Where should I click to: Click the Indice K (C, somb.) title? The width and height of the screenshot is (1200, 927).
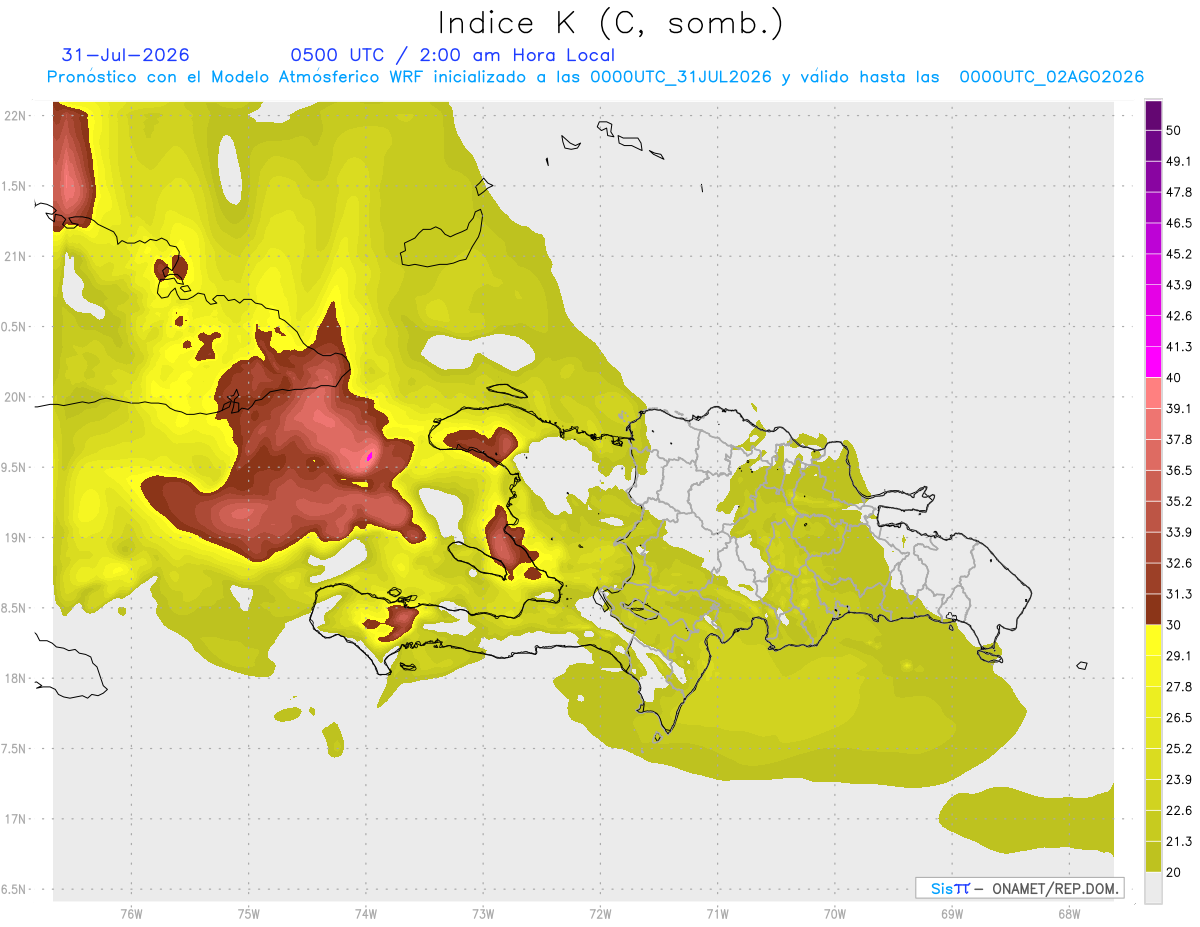610,23
